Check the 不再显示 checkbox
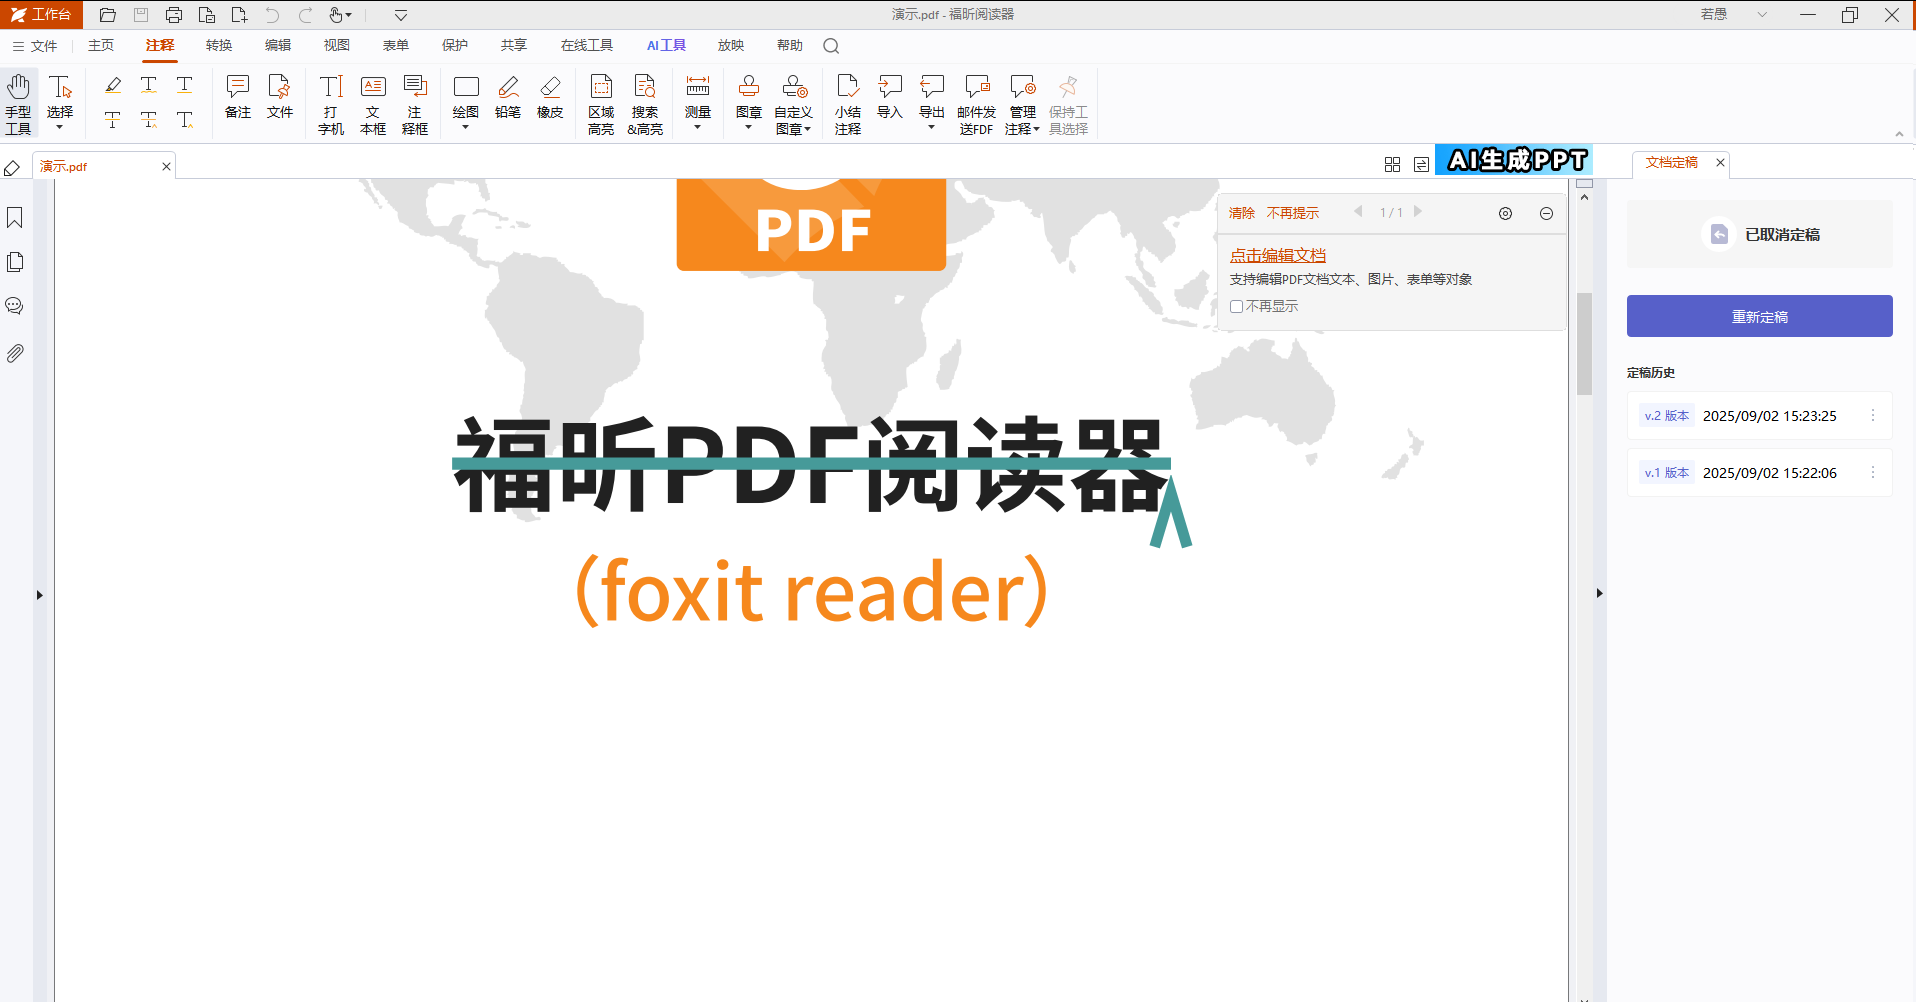This screenshot has width=1916, height=1002. [1237, 307]
